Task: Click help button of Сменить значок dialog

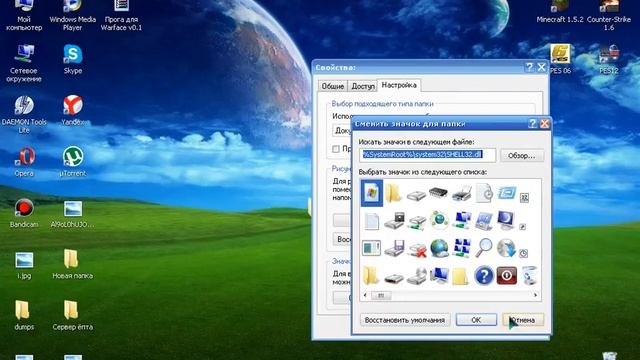Action: coord(532,124)
